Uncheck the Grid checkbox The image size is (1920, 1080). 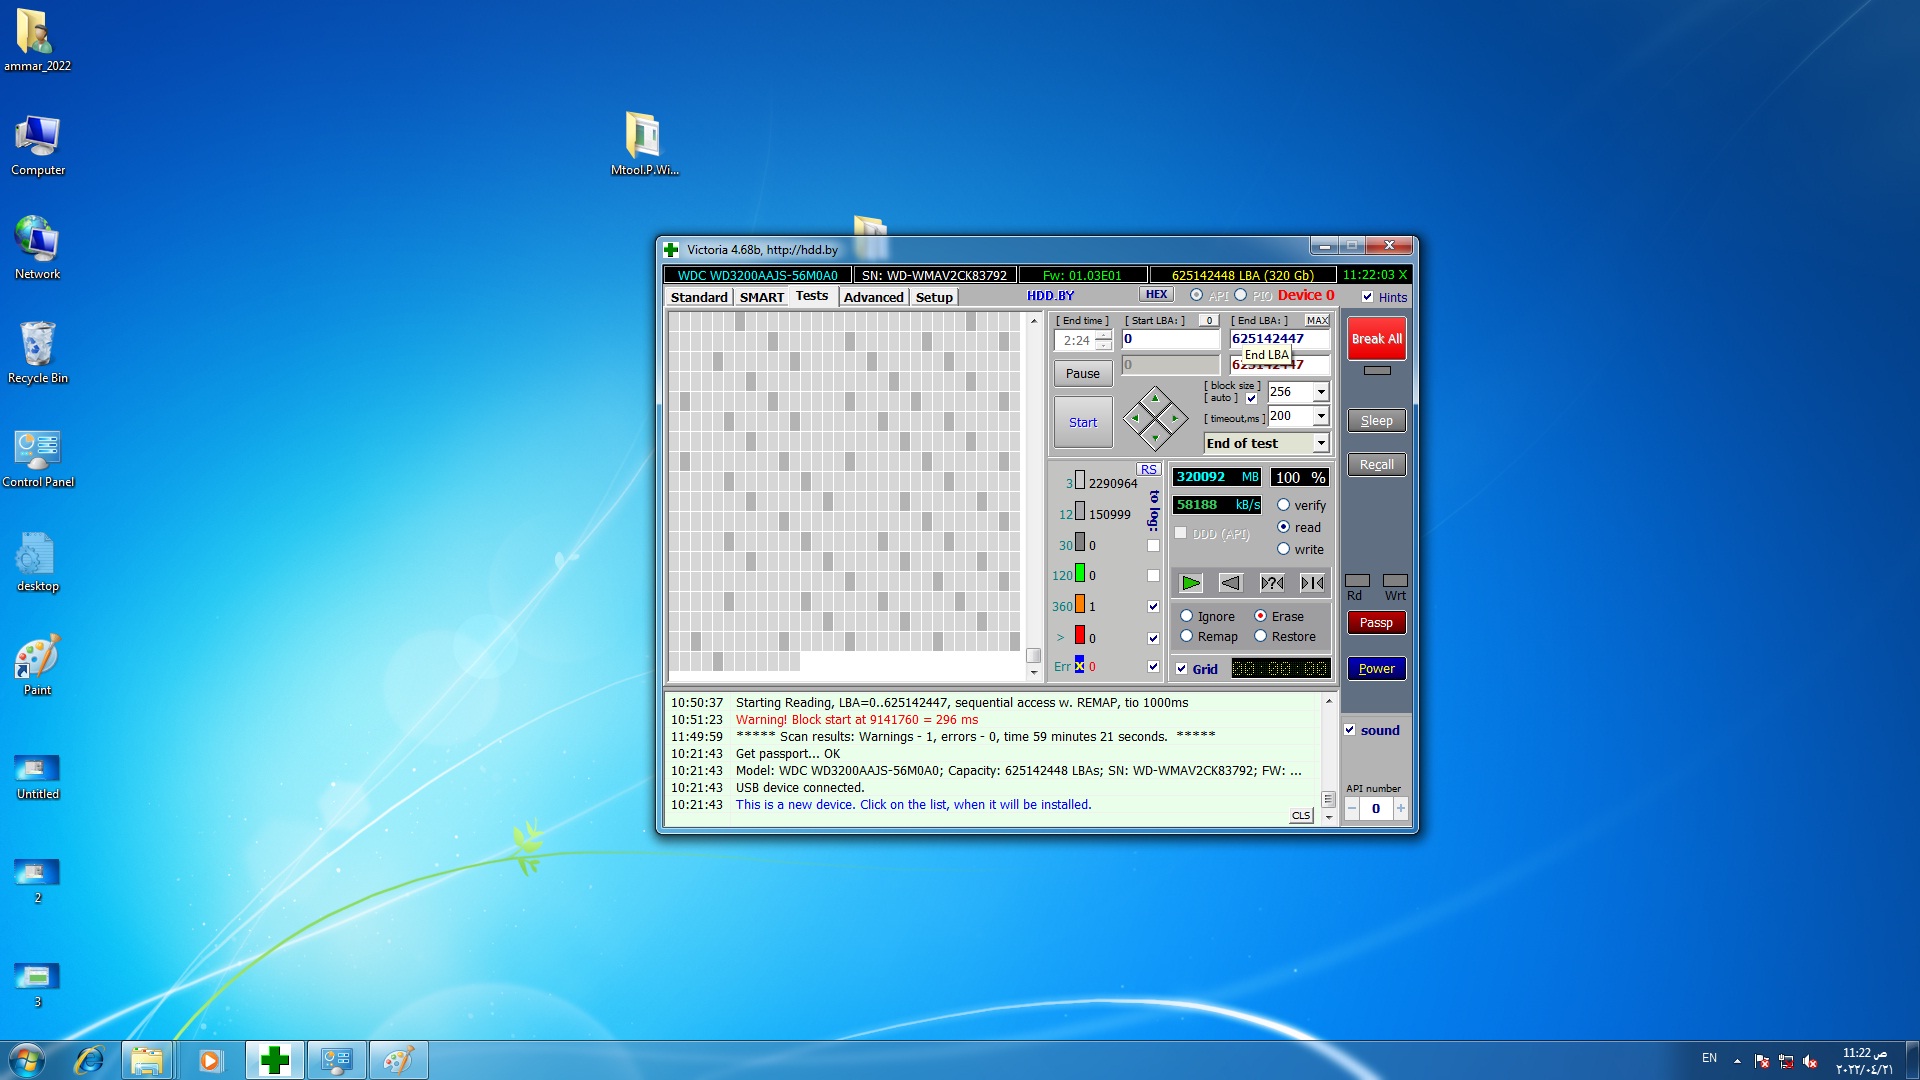click(x=1181, y=669)
